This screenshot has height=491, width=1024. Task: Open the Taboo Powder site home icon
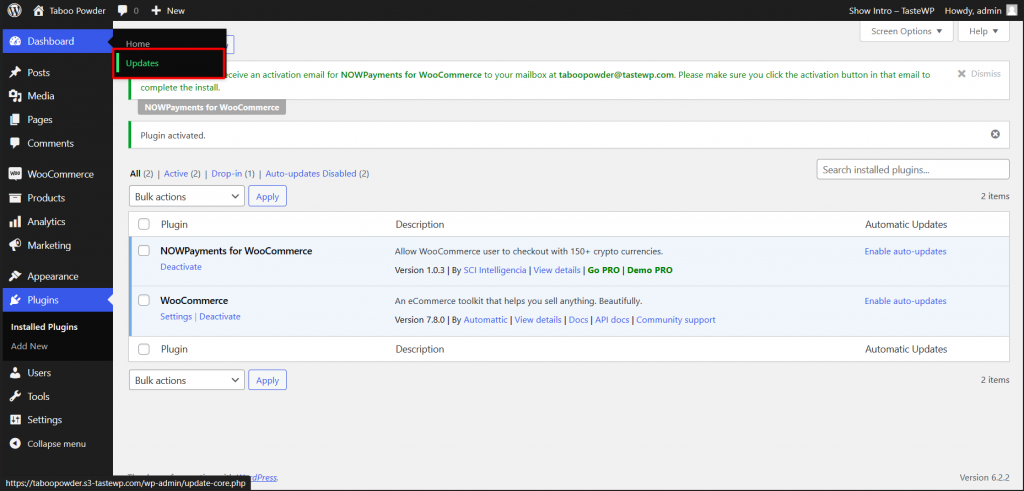39,10
